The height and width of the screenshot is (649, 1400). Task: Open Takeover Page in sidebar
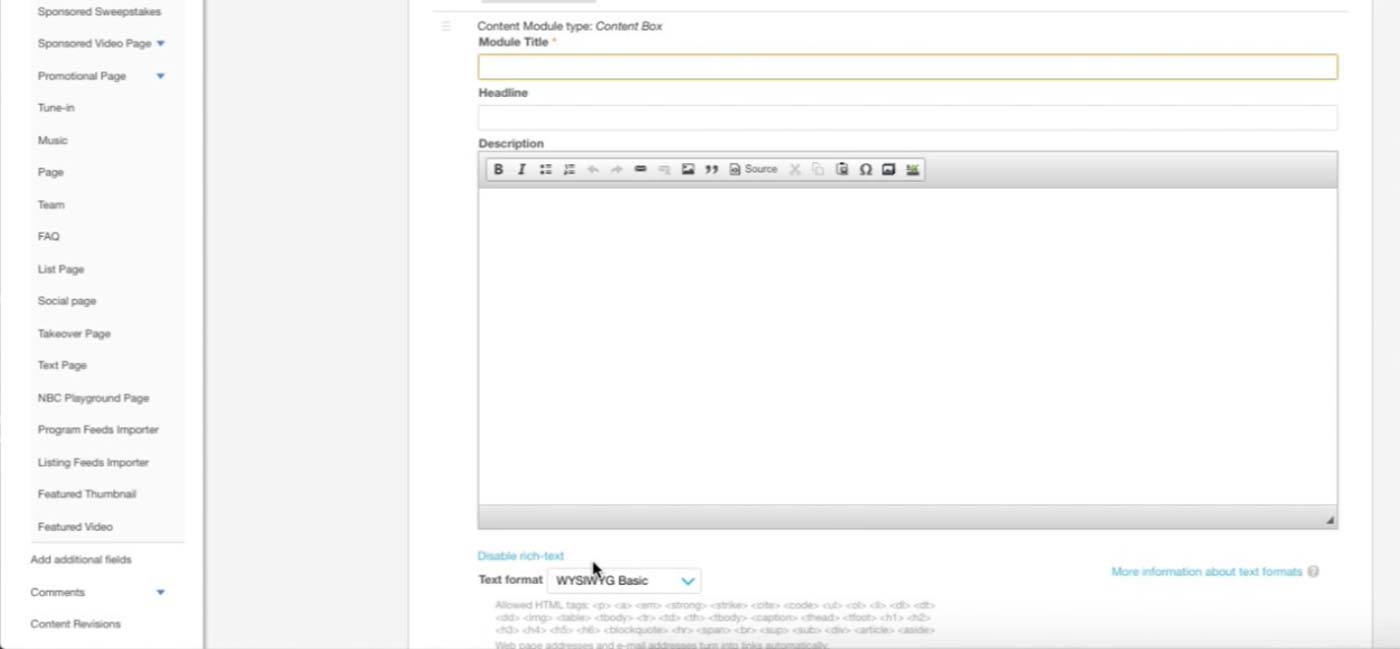(74, 334)
